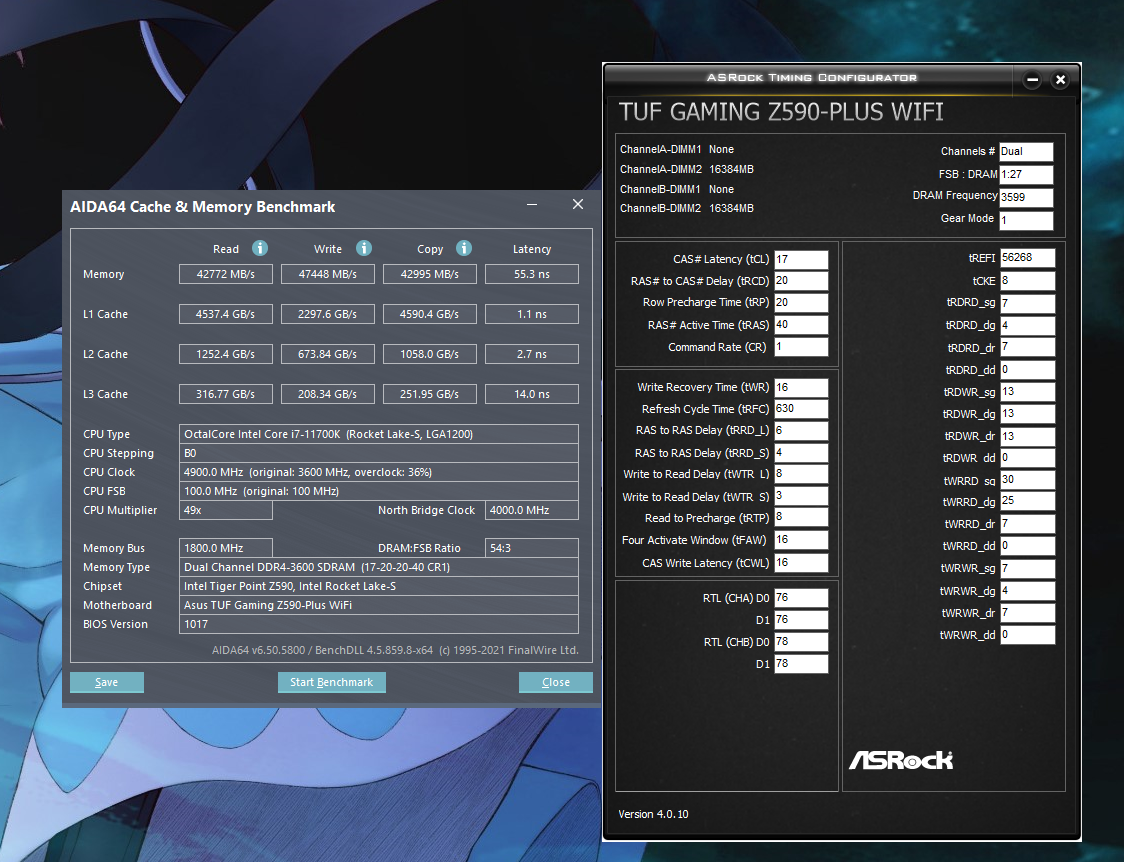
Task: Click the Memory Bus 1800.0 MHz field
Action: click(x=226, y=548)
